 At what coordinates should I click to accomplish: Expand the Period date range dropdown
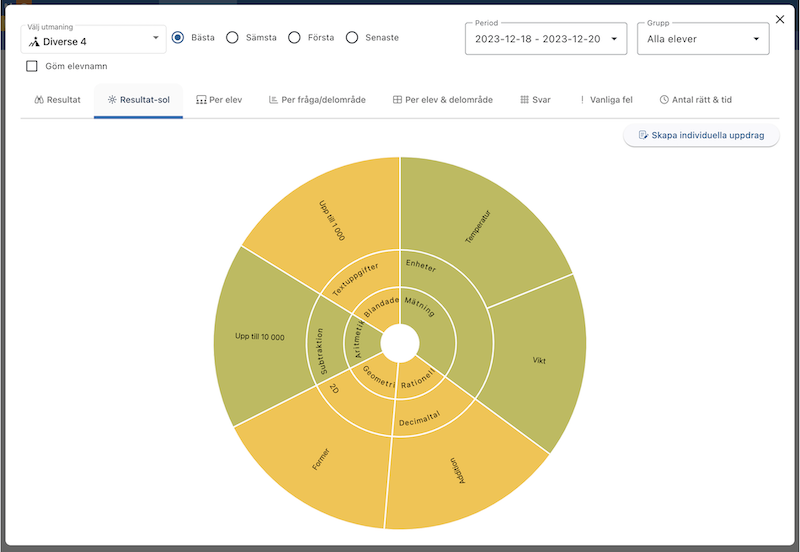[545, 39]
